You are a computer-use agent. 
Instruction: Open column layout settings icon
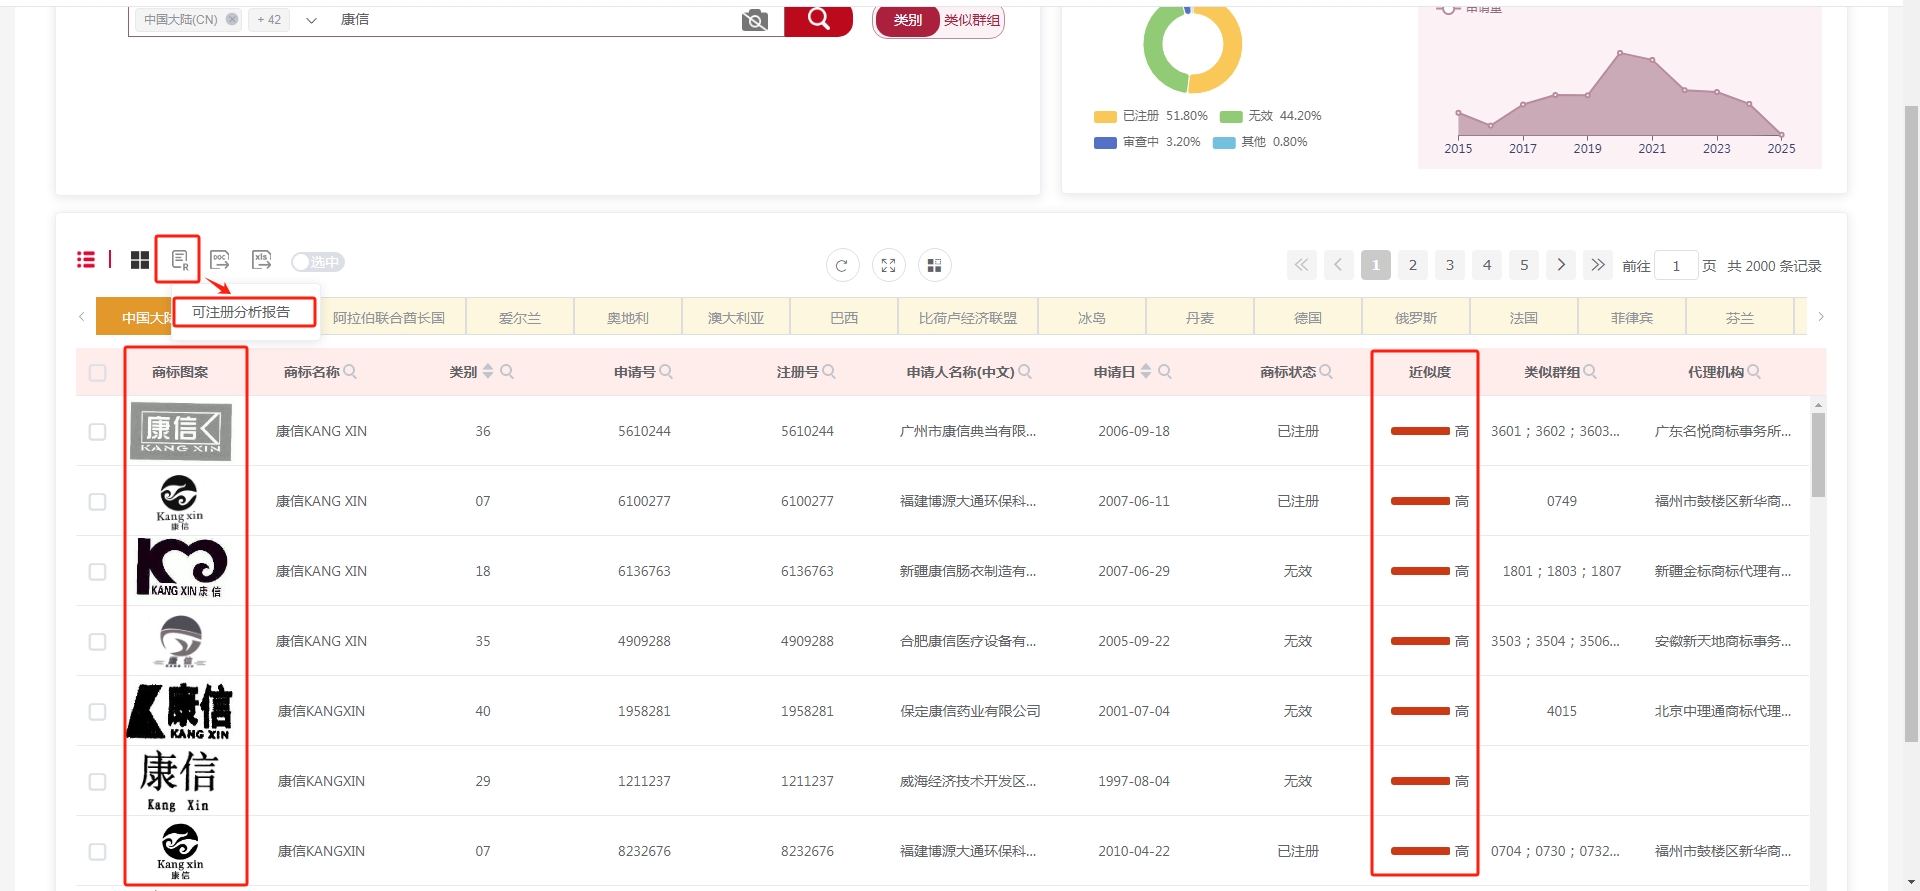pyautogui.click(x=934, y=265)
